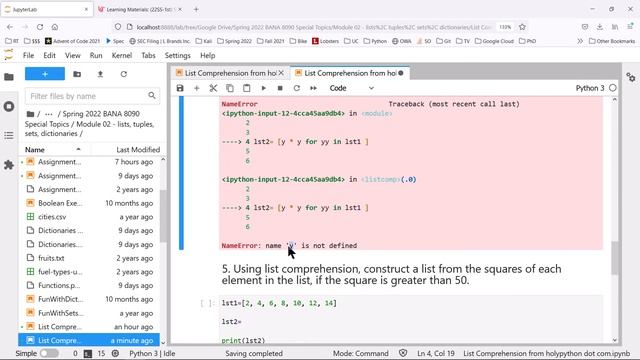Create a new folder in file browser

point(77,74)
